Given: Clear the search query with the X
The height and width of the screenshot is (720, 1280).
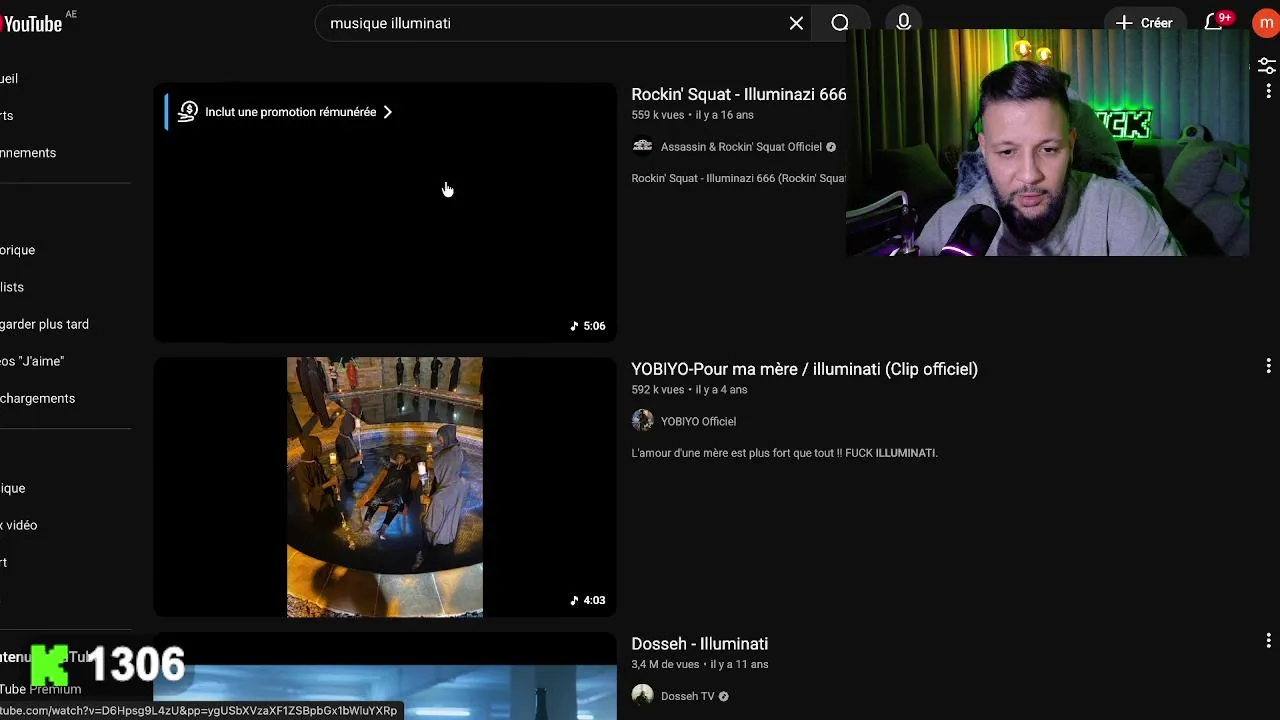Looking at the screenshot, I should (796, 23).
